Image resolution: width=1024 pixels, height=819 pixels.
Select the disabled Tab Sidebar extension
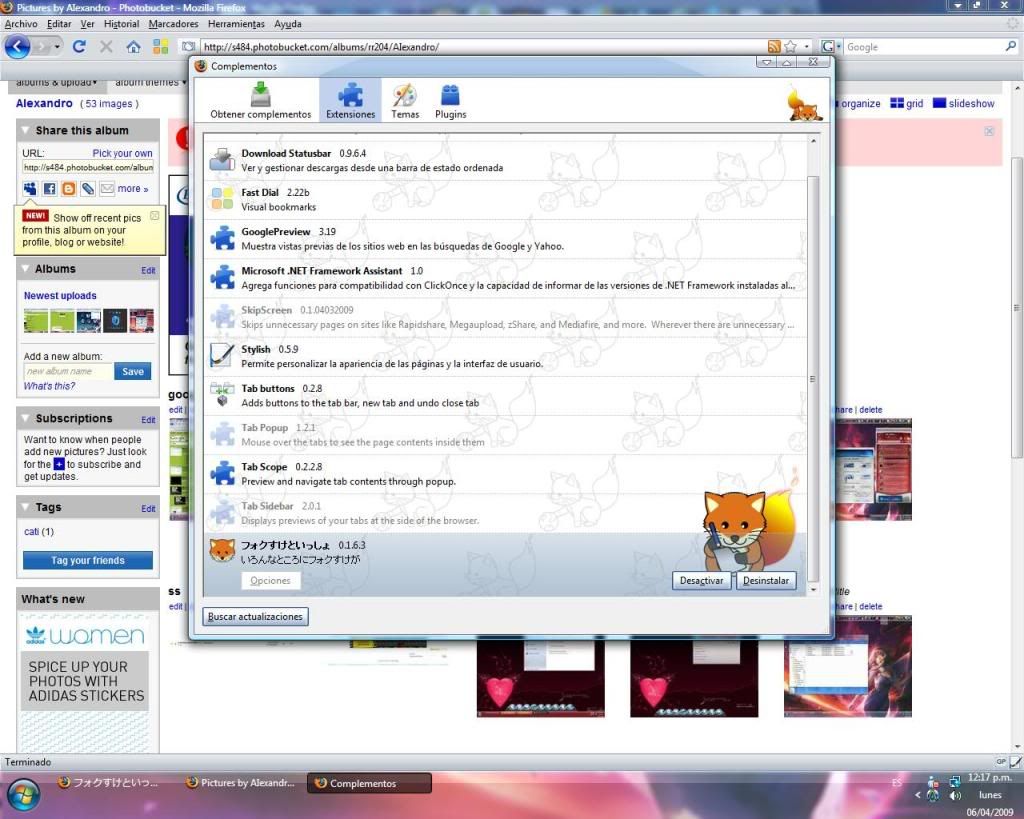(505, 513)
